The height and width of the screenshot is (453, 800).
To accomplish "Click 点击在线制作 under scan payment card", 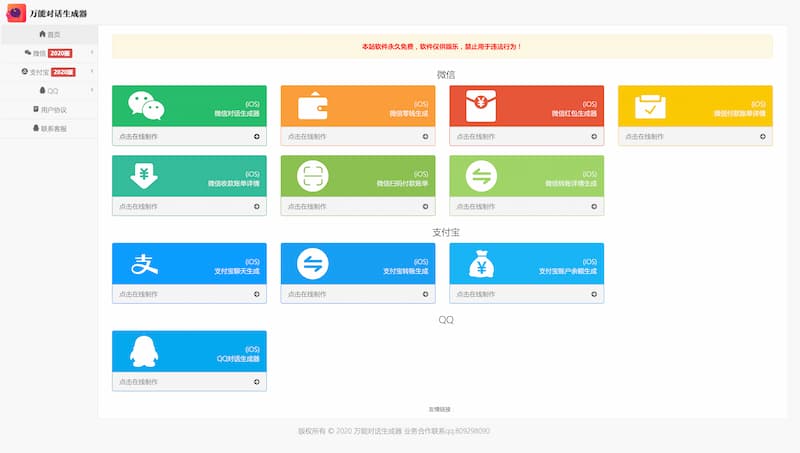I will (x=307, y=207).
